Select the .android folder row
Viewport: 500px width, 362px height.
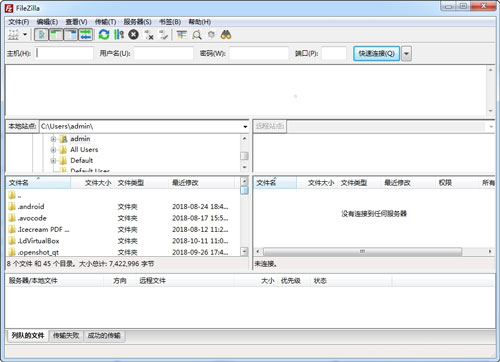coord(123,207)
